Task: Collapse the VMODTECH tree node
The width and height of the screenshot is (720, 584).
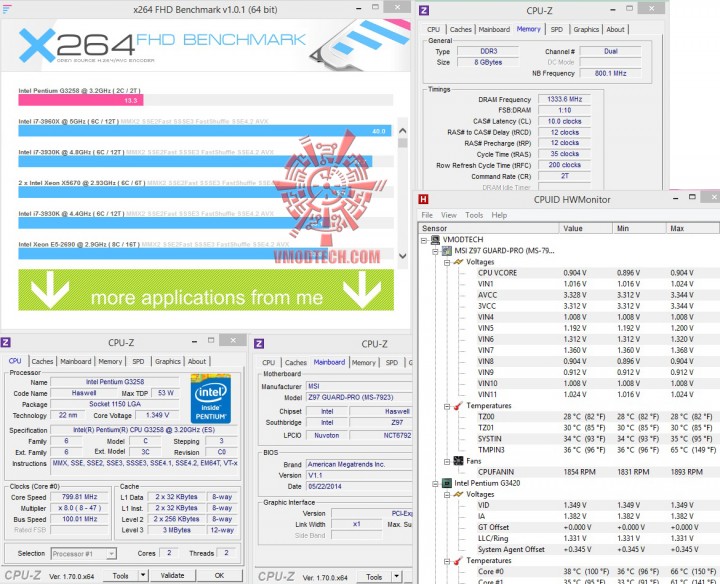Action: (424, 240)
